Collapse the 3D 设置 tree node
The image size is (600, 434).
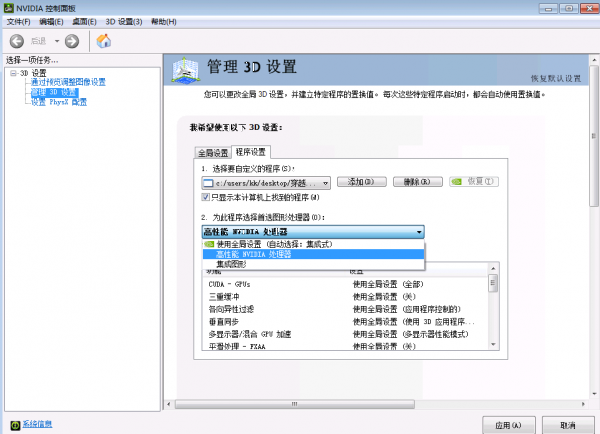(x=14, y=73)
